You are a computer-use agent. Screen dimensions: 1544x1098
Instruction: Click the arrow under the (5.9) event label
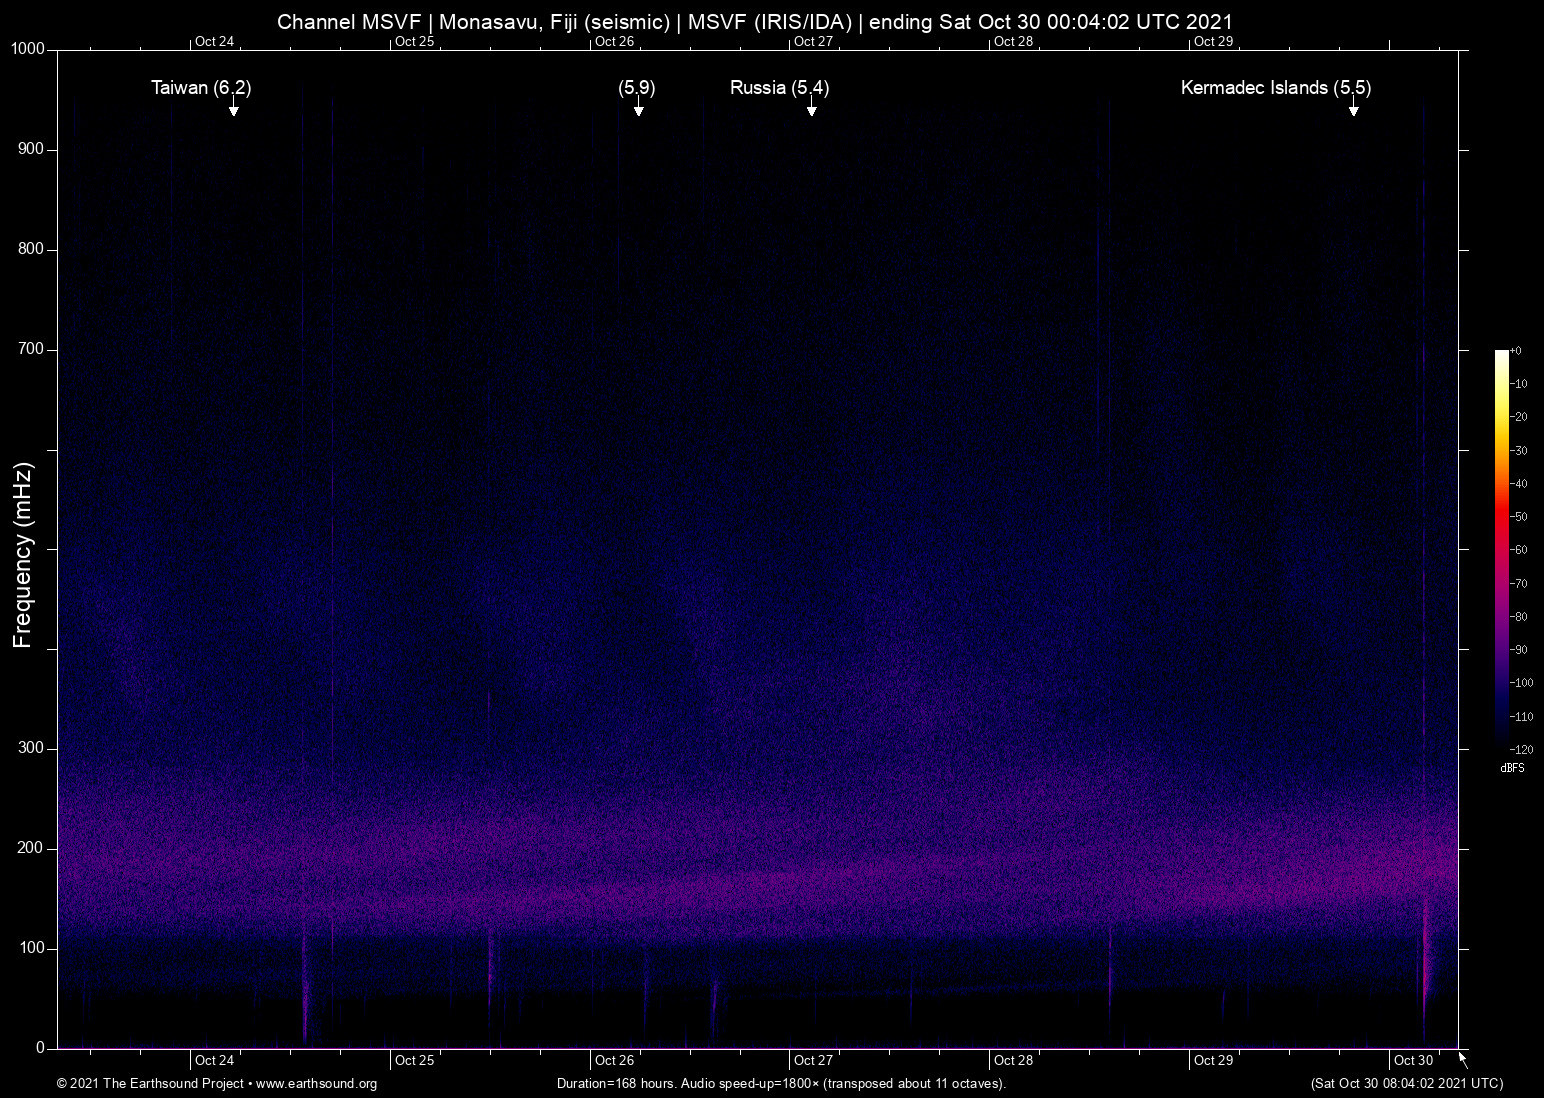click(638, 107)
